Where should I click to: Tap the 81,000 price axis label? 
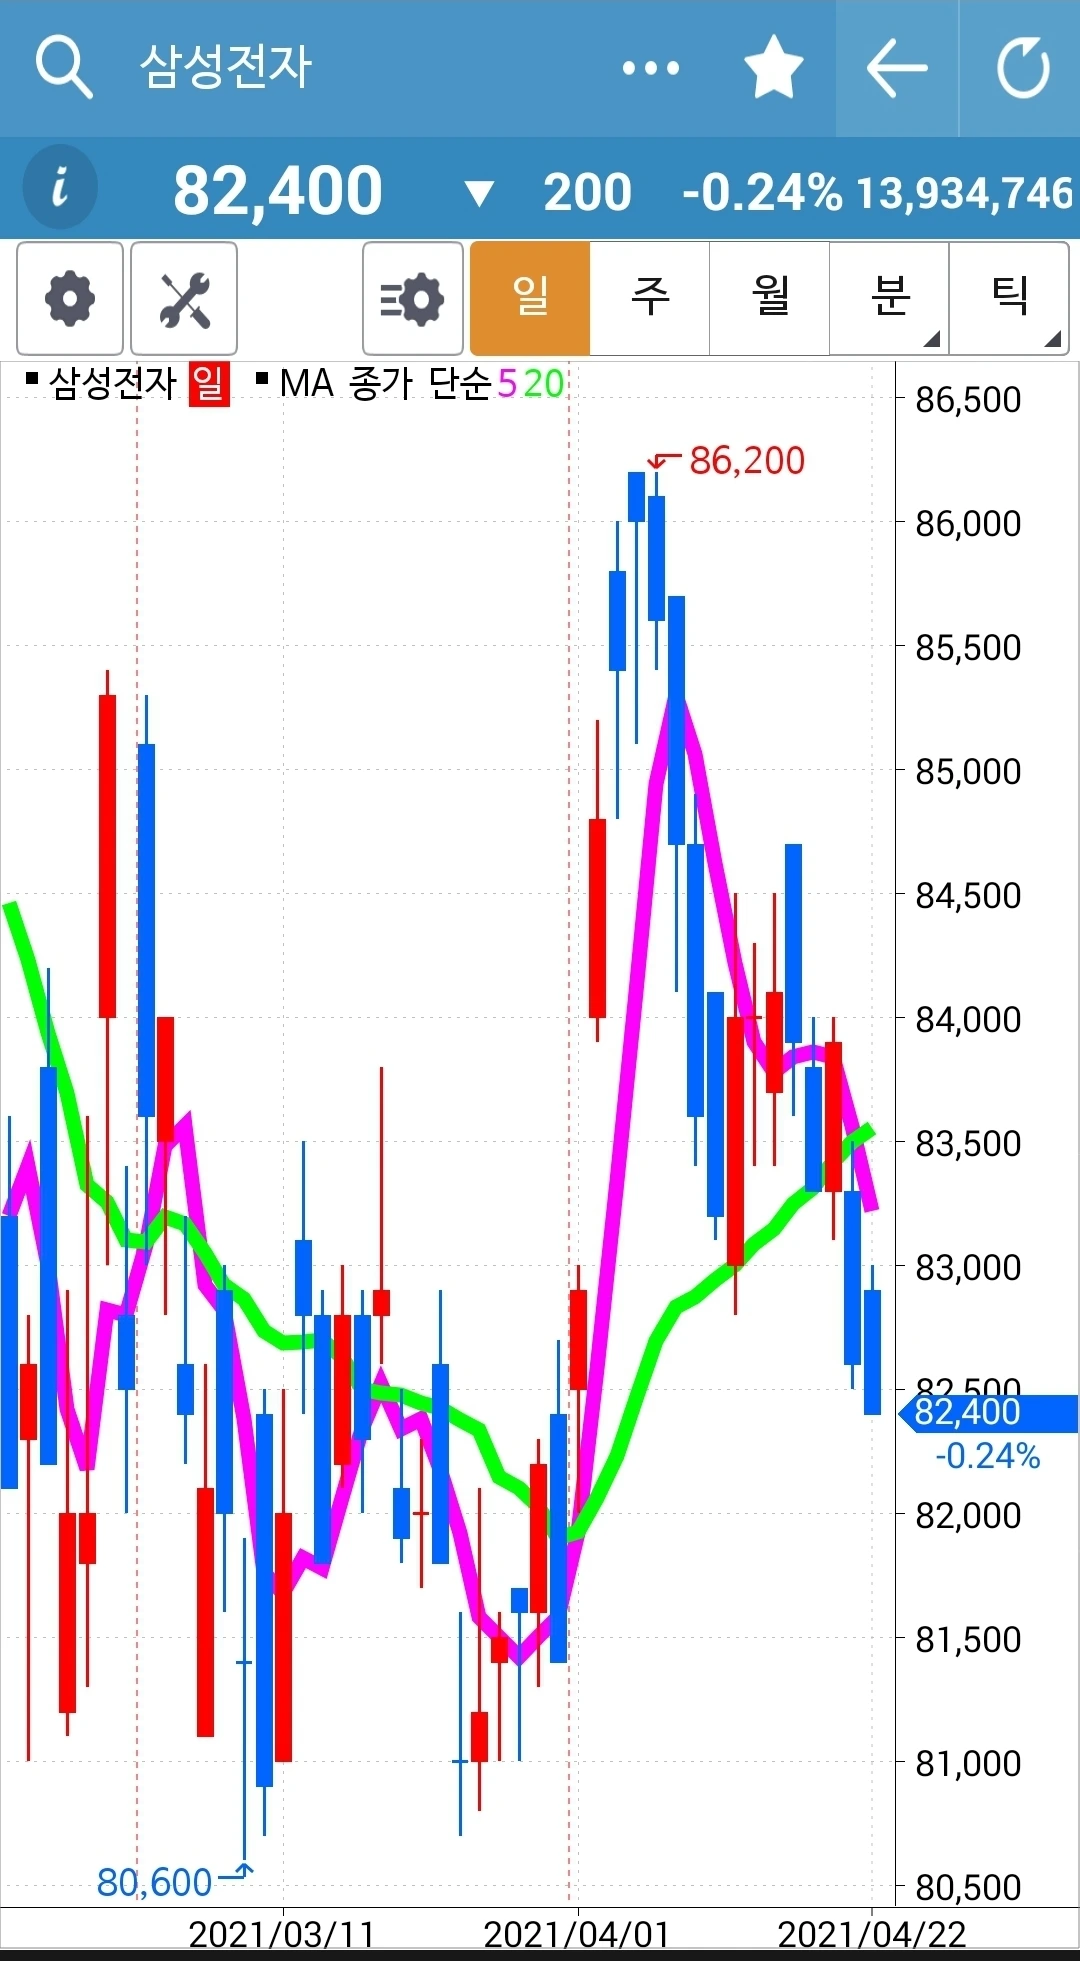(x=968, y=1763)
